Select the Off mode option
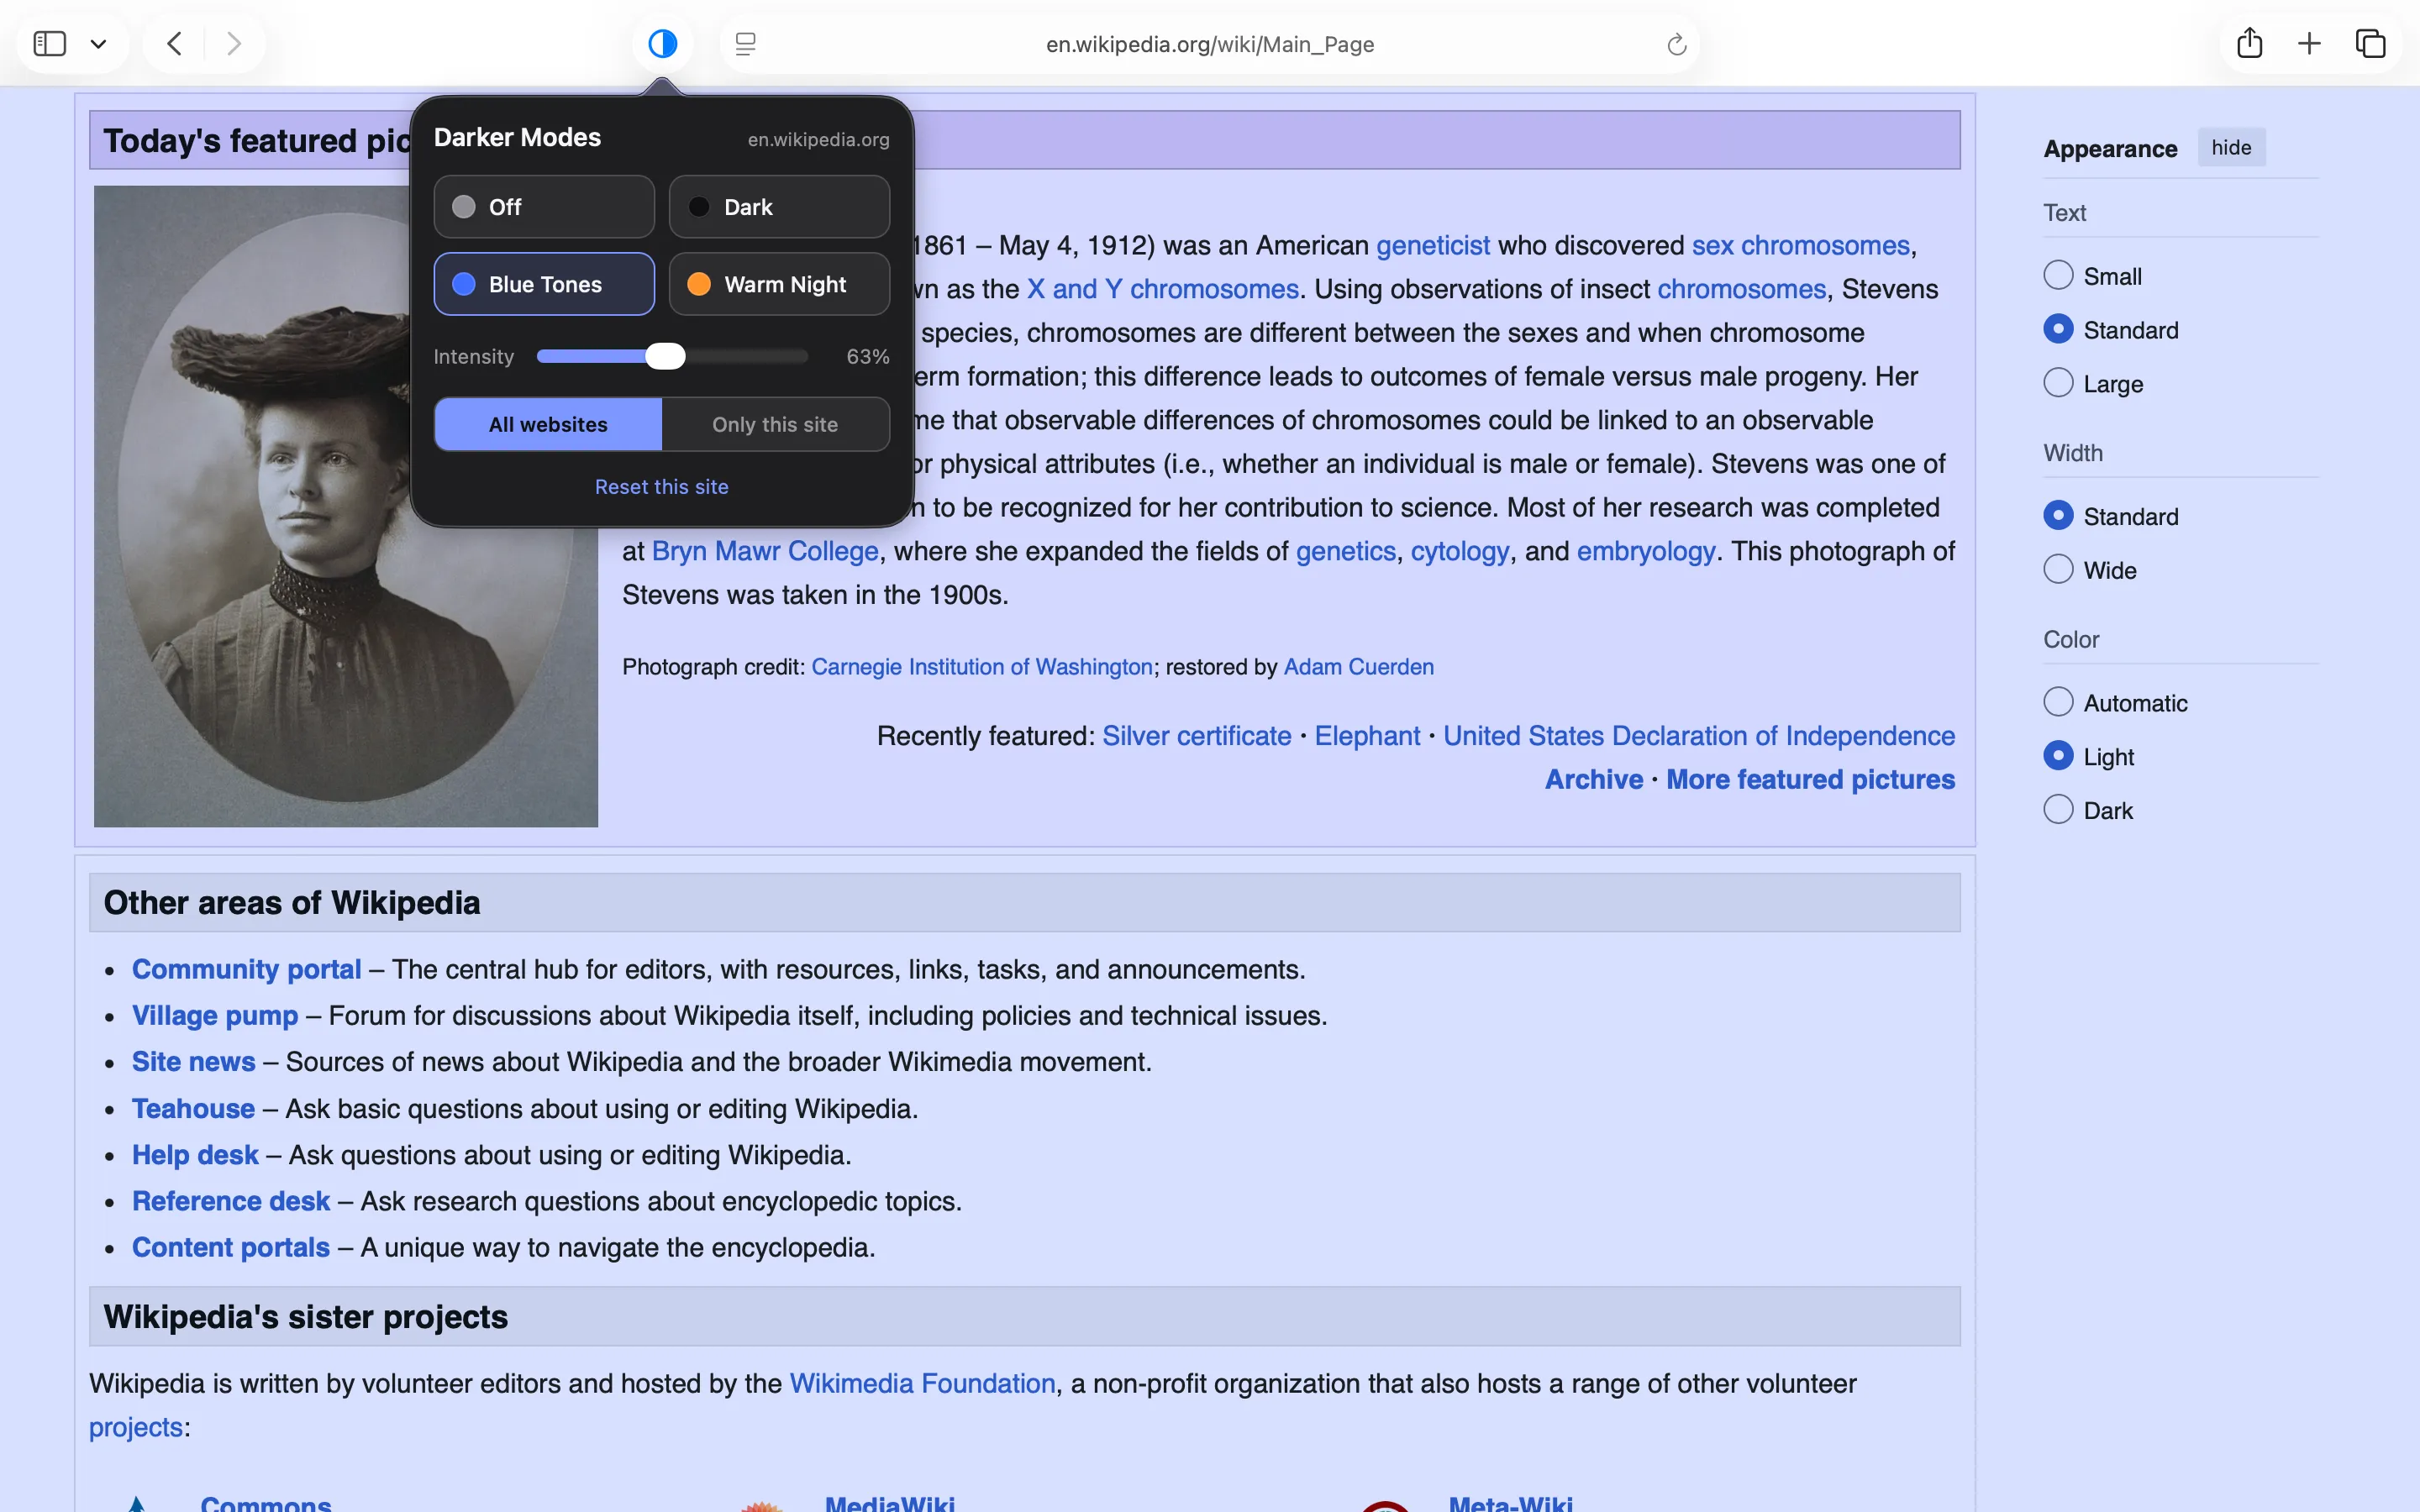2420x1512 pixels. pos(544,207)
